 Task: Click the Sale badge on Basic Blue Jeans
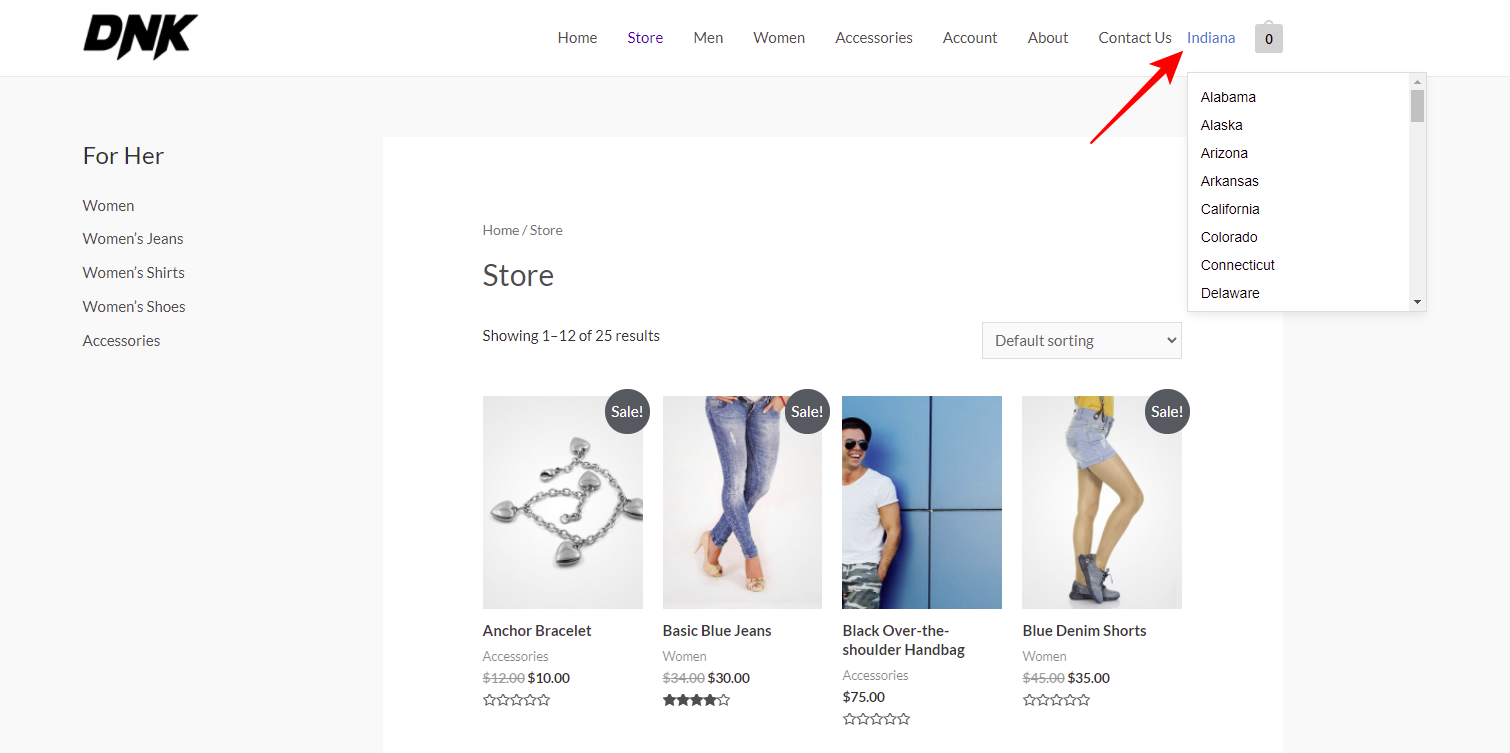806,411
